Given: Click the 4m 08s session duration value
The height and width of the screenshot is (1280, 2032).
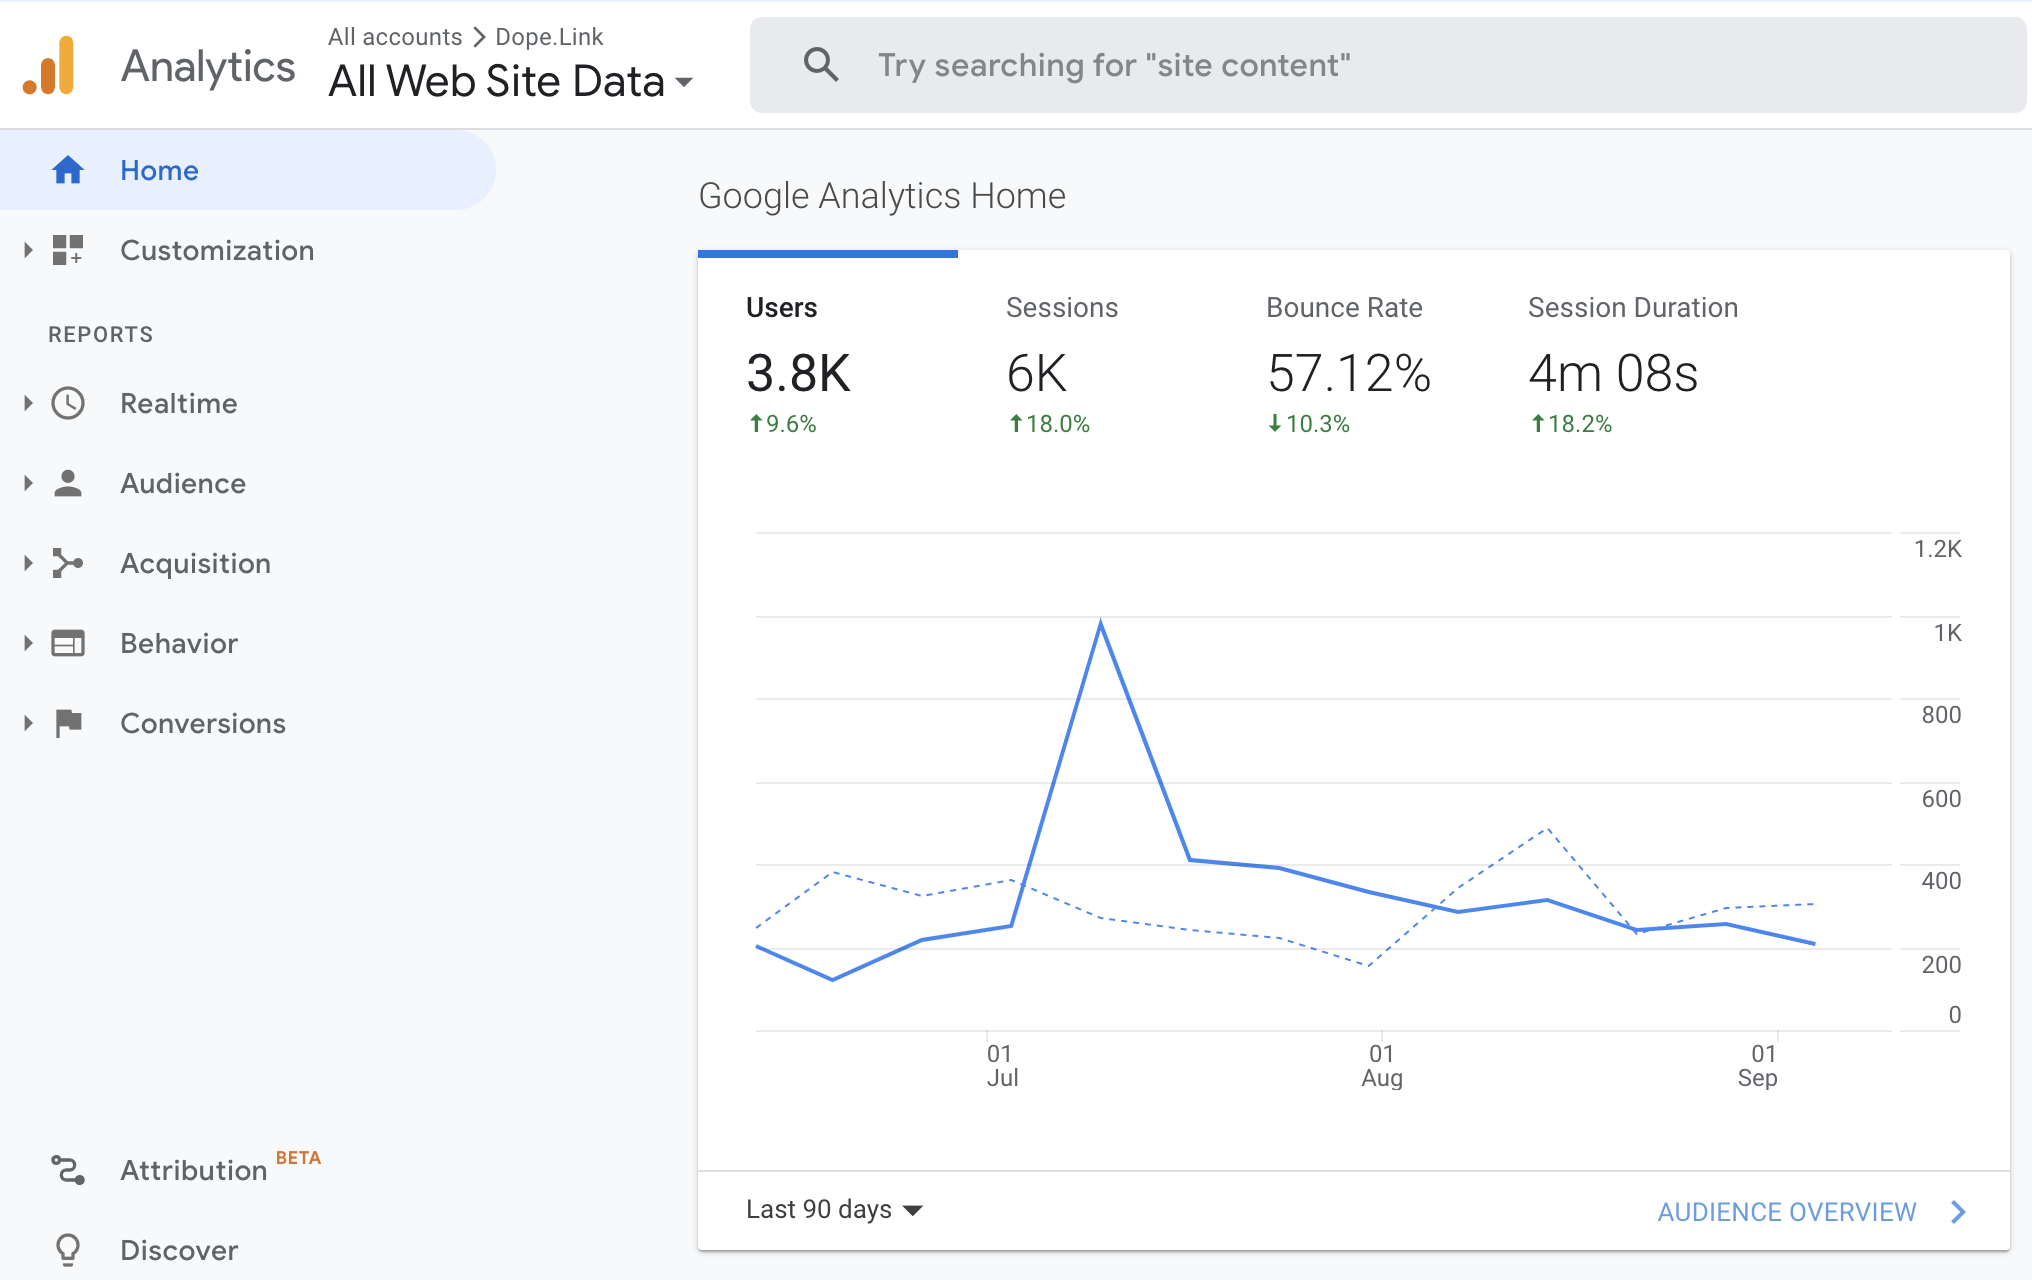Looking at the screenshot, I should click(x=1613, y=374).
